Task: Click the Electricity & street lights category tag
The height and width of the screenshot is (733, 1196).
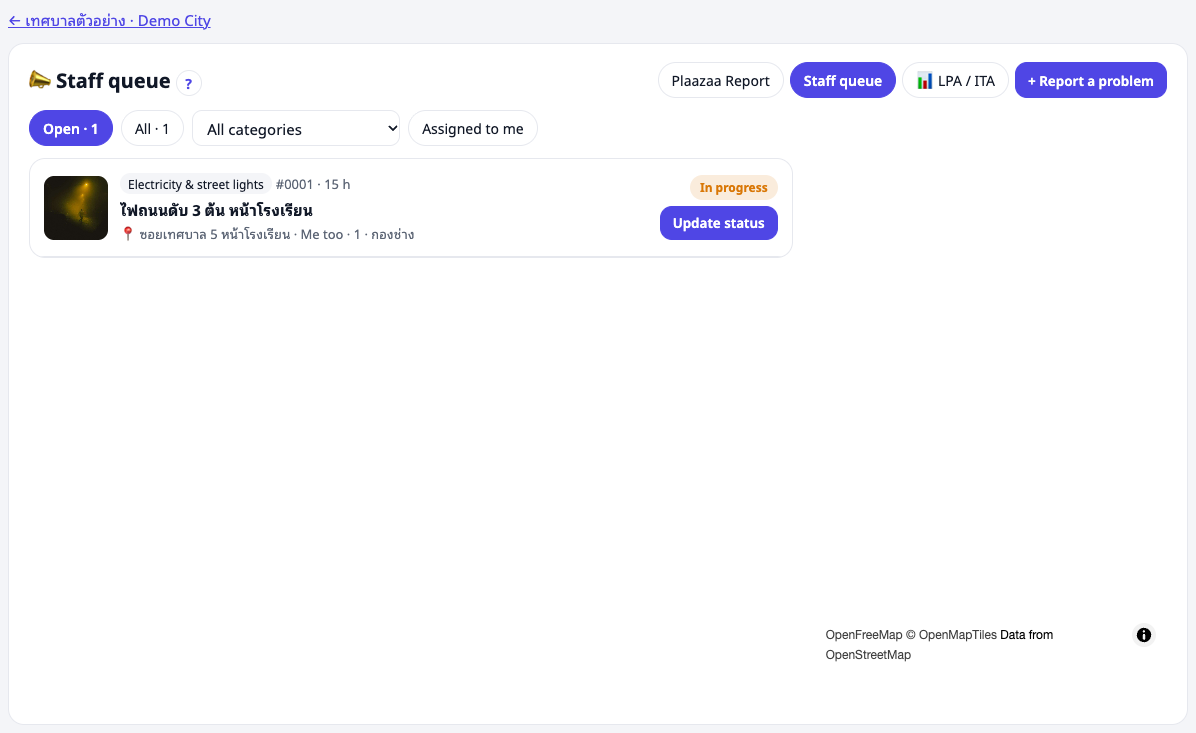Action: pos(195,184)
